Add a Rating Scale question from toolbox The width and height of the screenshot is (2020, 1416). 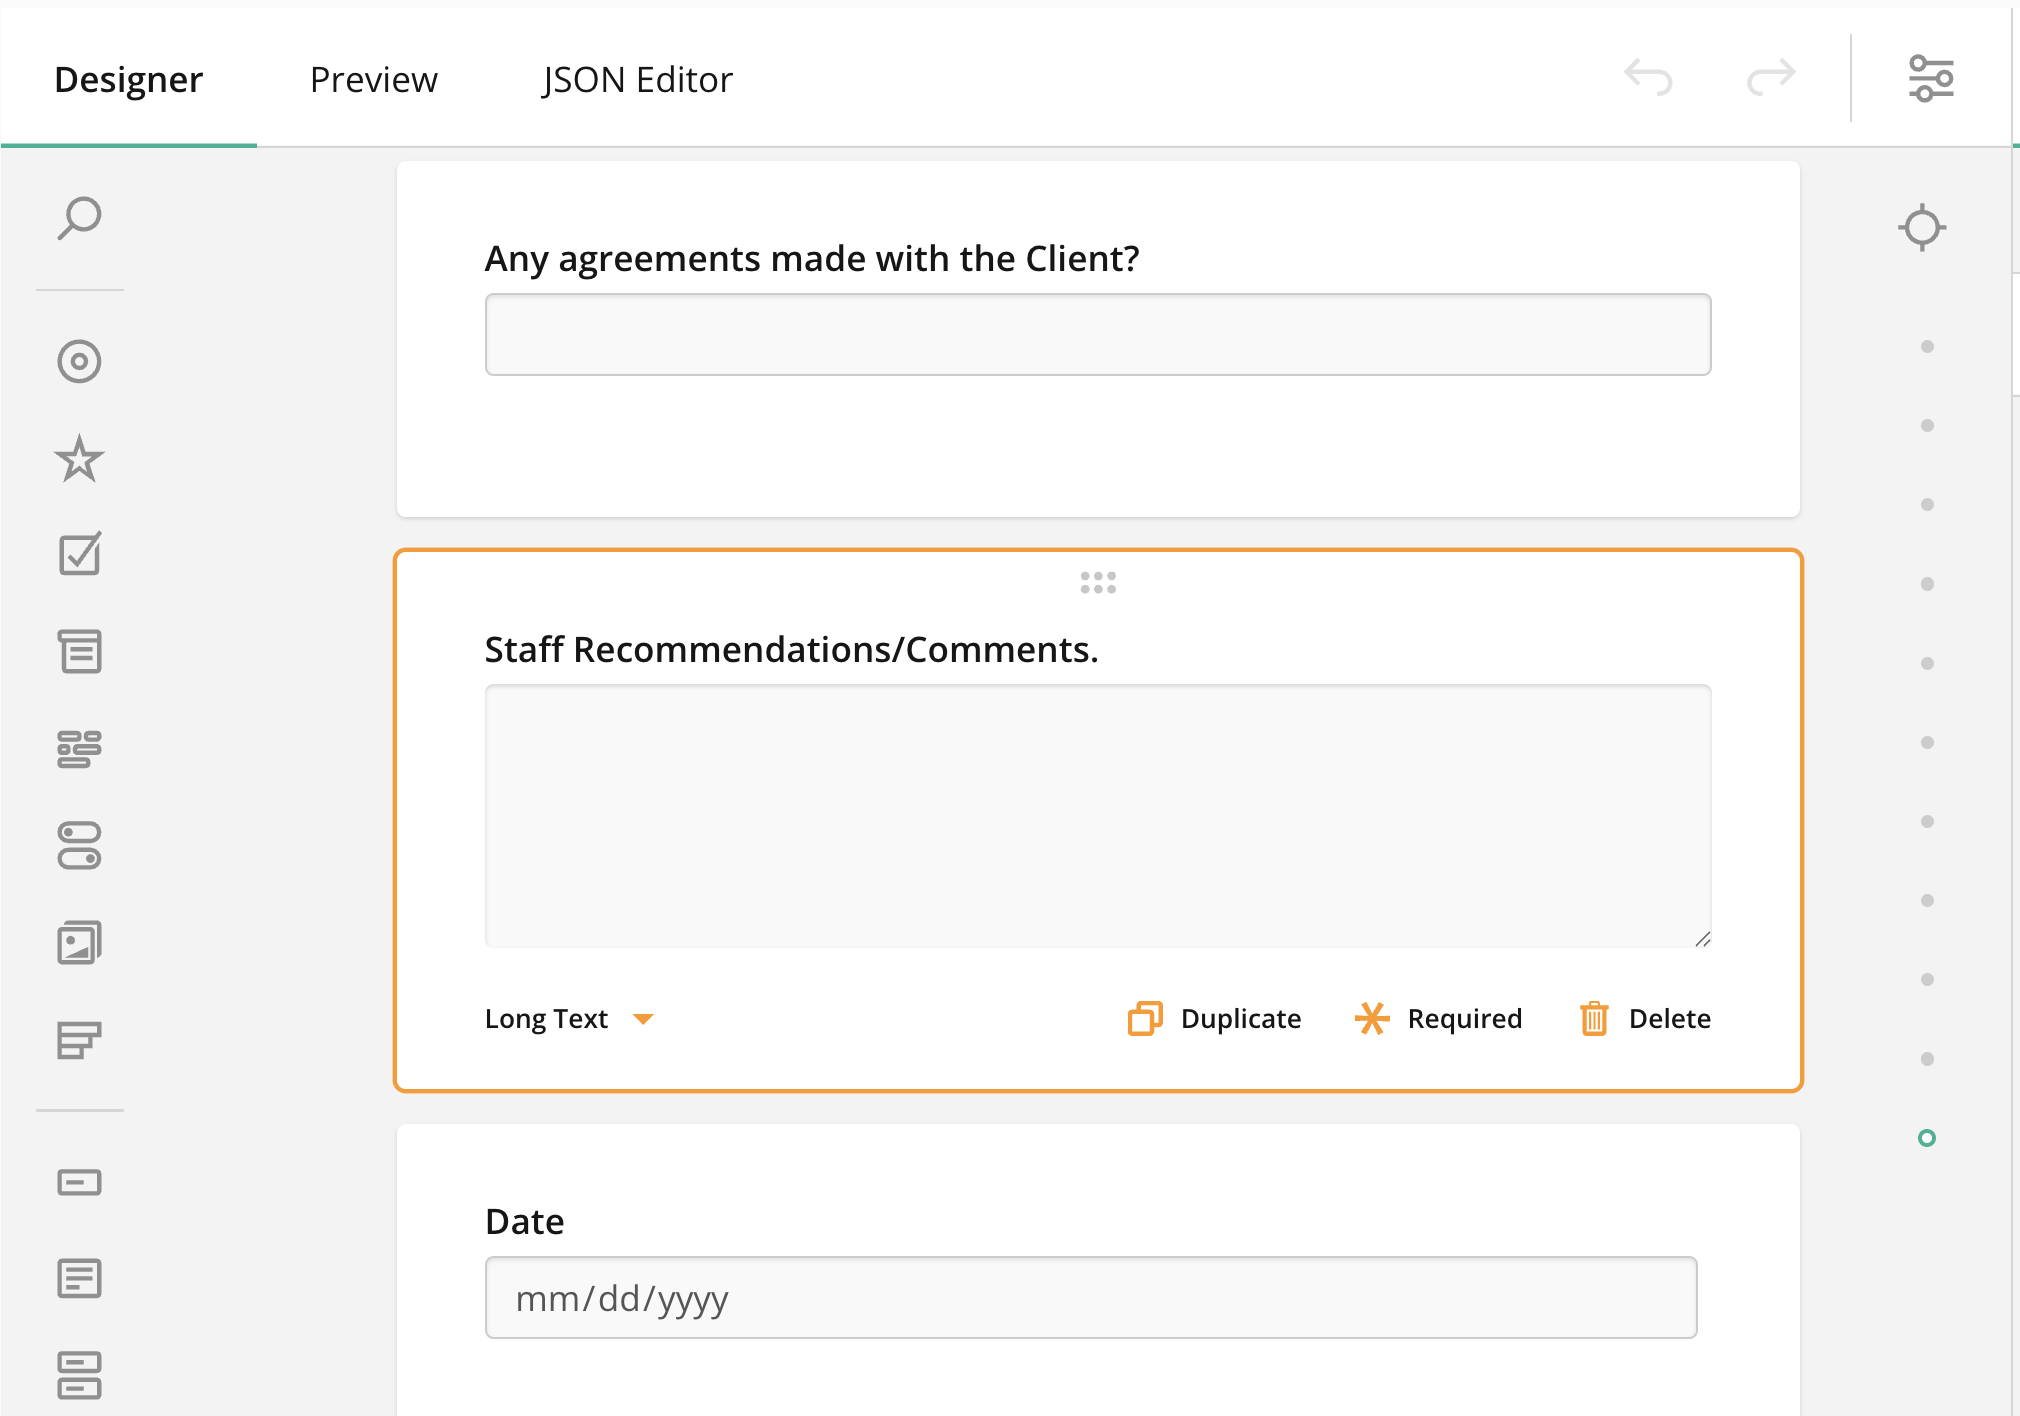coord(79,458)
